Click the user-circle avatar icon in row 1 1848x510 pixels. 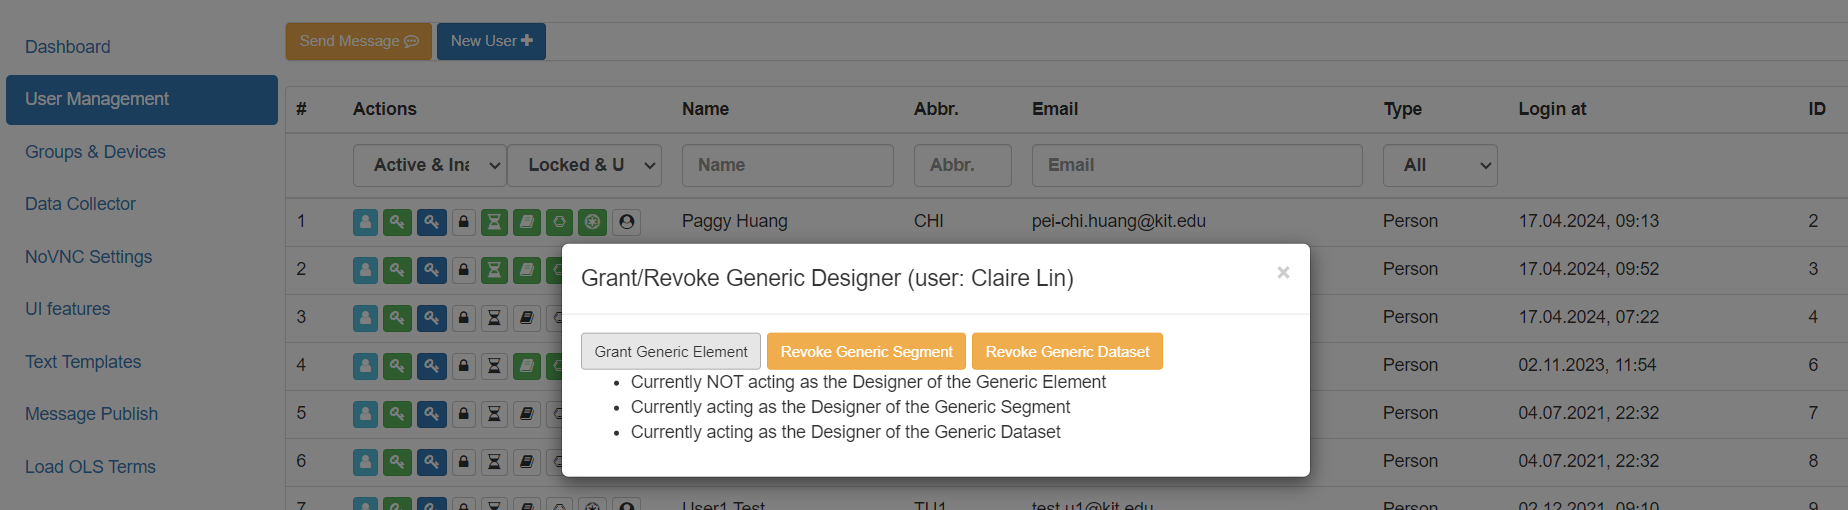[x=627, y=222]
